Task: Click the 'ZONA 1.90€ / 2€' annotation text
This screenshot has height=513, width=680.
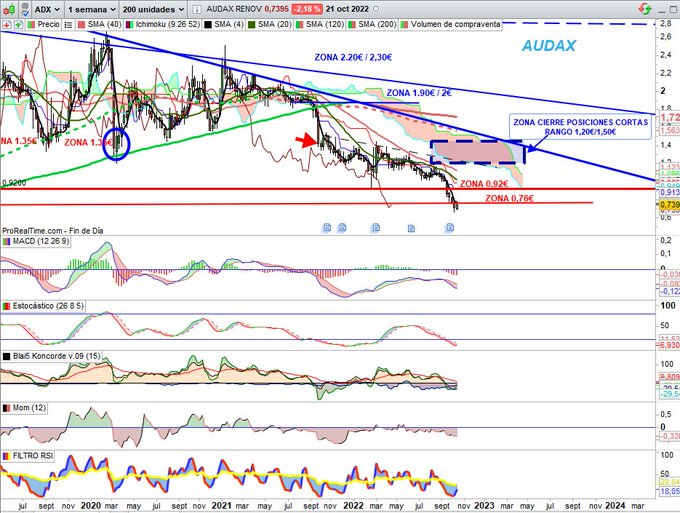Action: coord(419,93)
